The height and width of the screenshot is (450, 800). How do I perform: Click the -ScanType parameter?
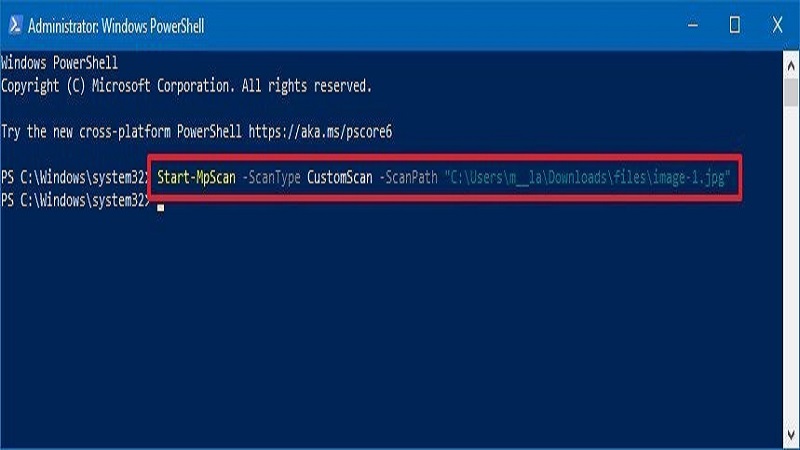point(271,177)
